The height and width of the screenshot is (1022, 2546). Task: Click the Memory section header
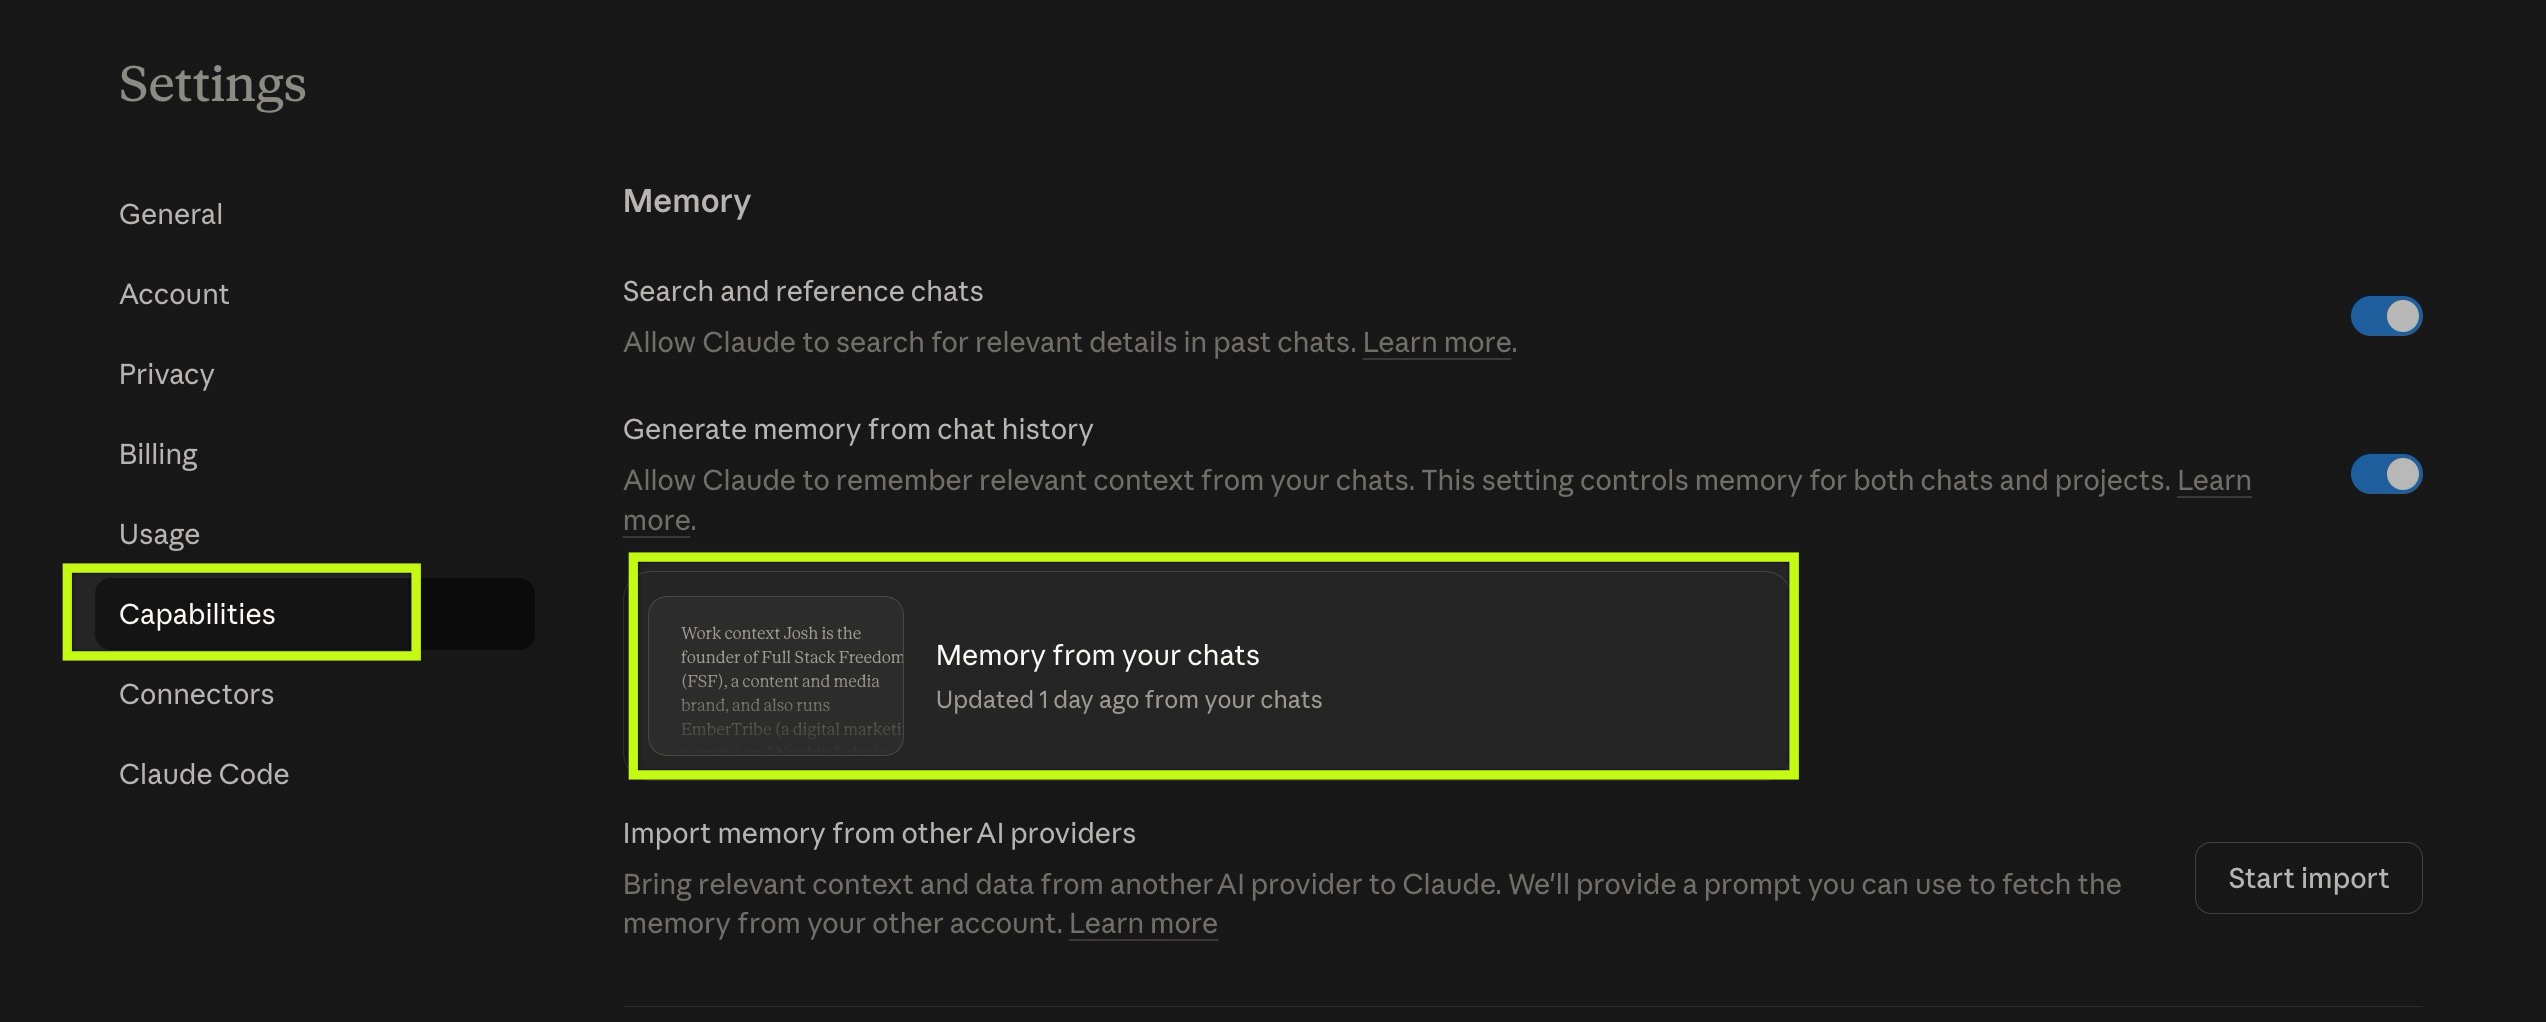[x=687, y=200]
